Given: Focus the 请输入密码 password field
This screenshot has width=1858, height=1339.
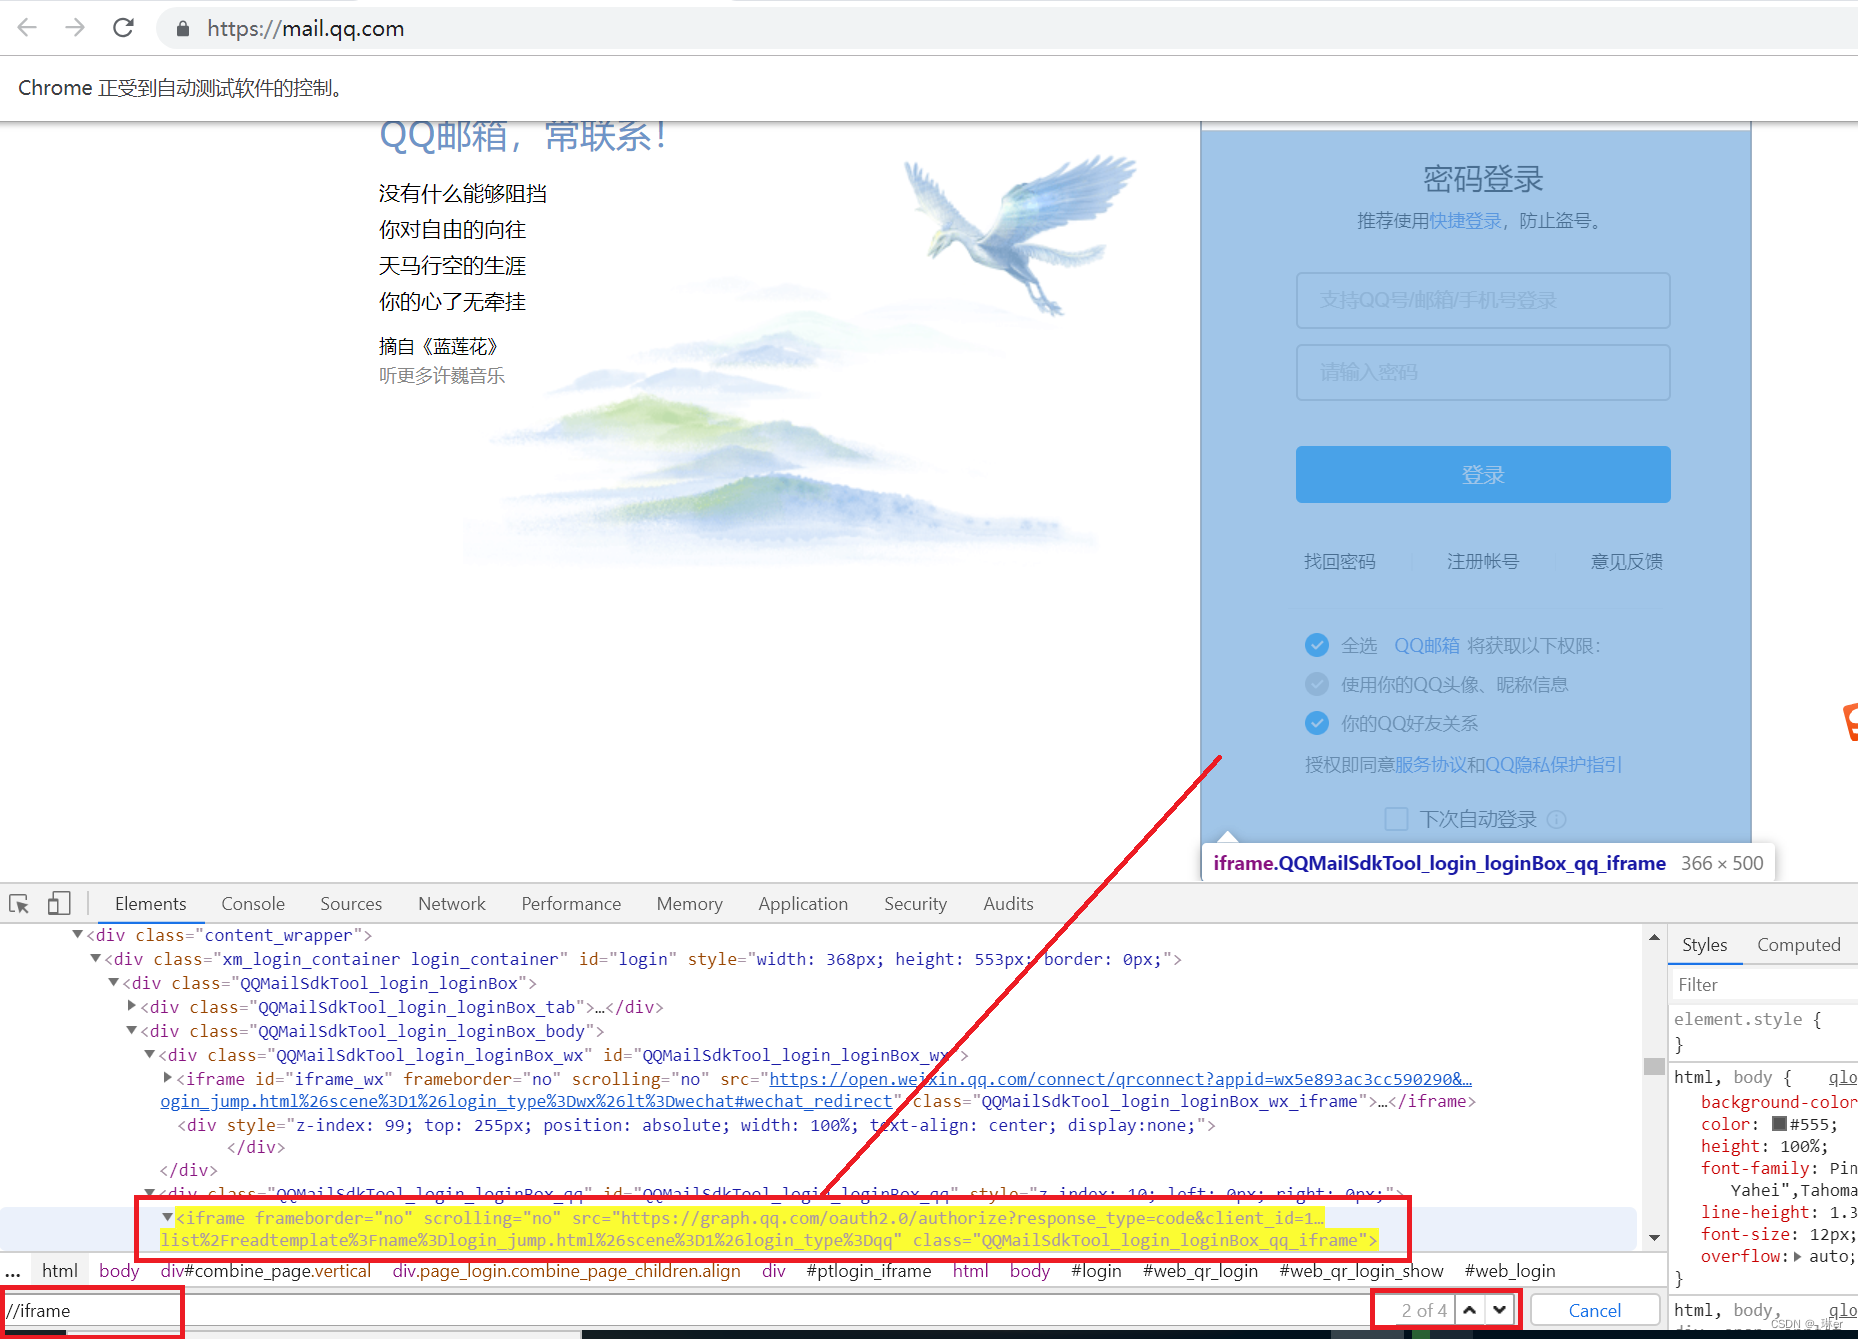Looking at the screenshot, I should [1483, 373].
